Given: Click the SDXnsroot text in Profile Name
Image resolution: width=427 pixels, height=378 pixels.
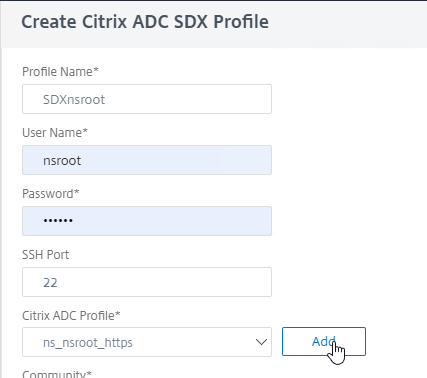Looking at the screenshot, I should point(74,99).
